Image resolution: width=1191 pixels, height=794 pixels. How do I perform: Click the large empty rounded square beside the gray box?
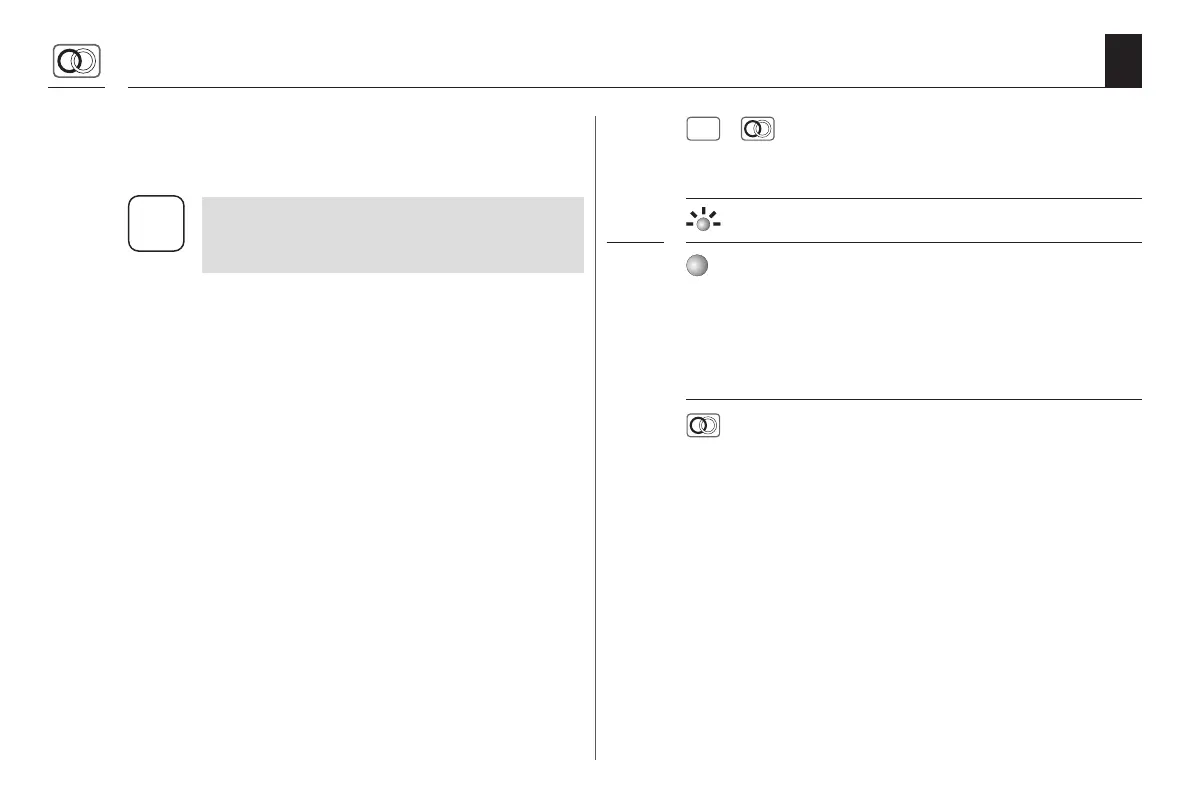point(156,223)
